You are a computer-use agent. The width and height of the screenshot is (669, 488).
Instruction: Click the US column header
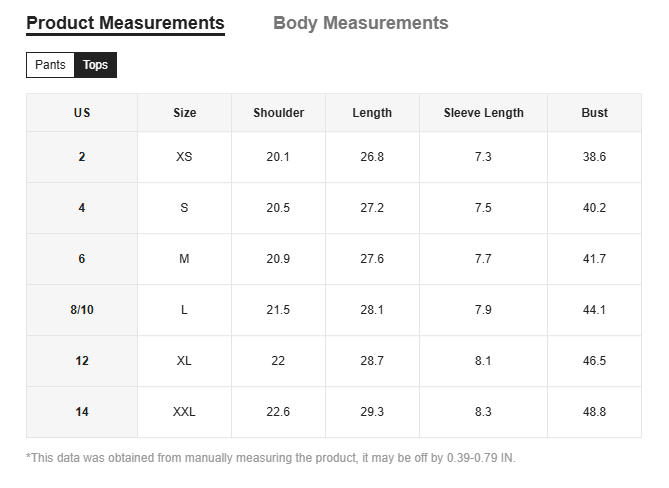[x=82, y=113]
